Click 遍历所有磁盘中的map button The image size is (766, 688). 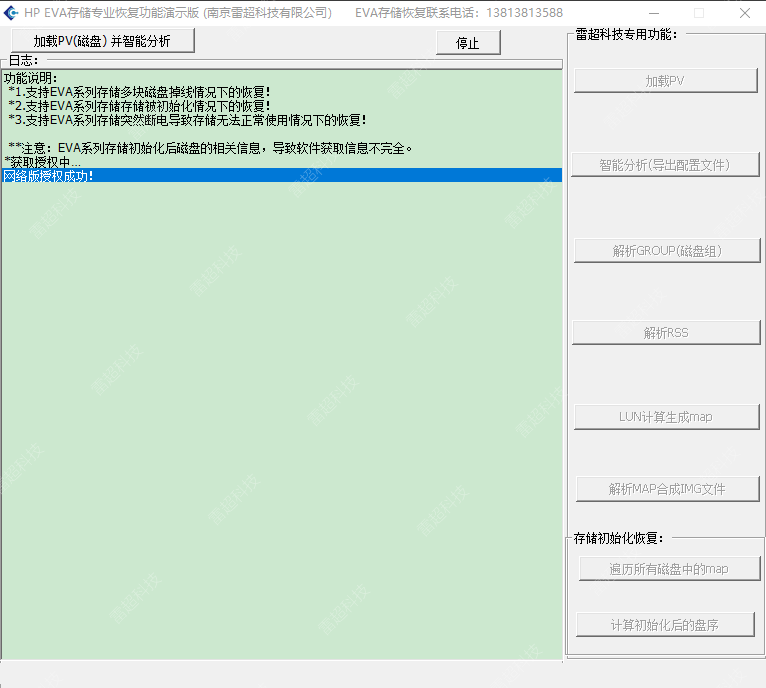pyautogui.click(x=669, y=569)
